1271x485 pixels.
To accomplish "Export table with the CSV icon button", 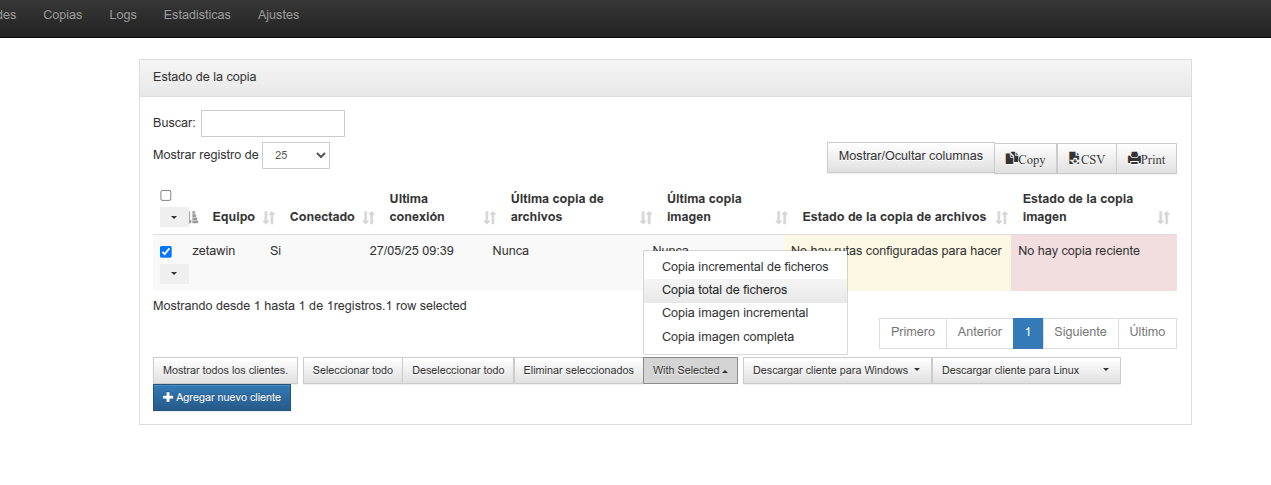I will point(1086,159).
